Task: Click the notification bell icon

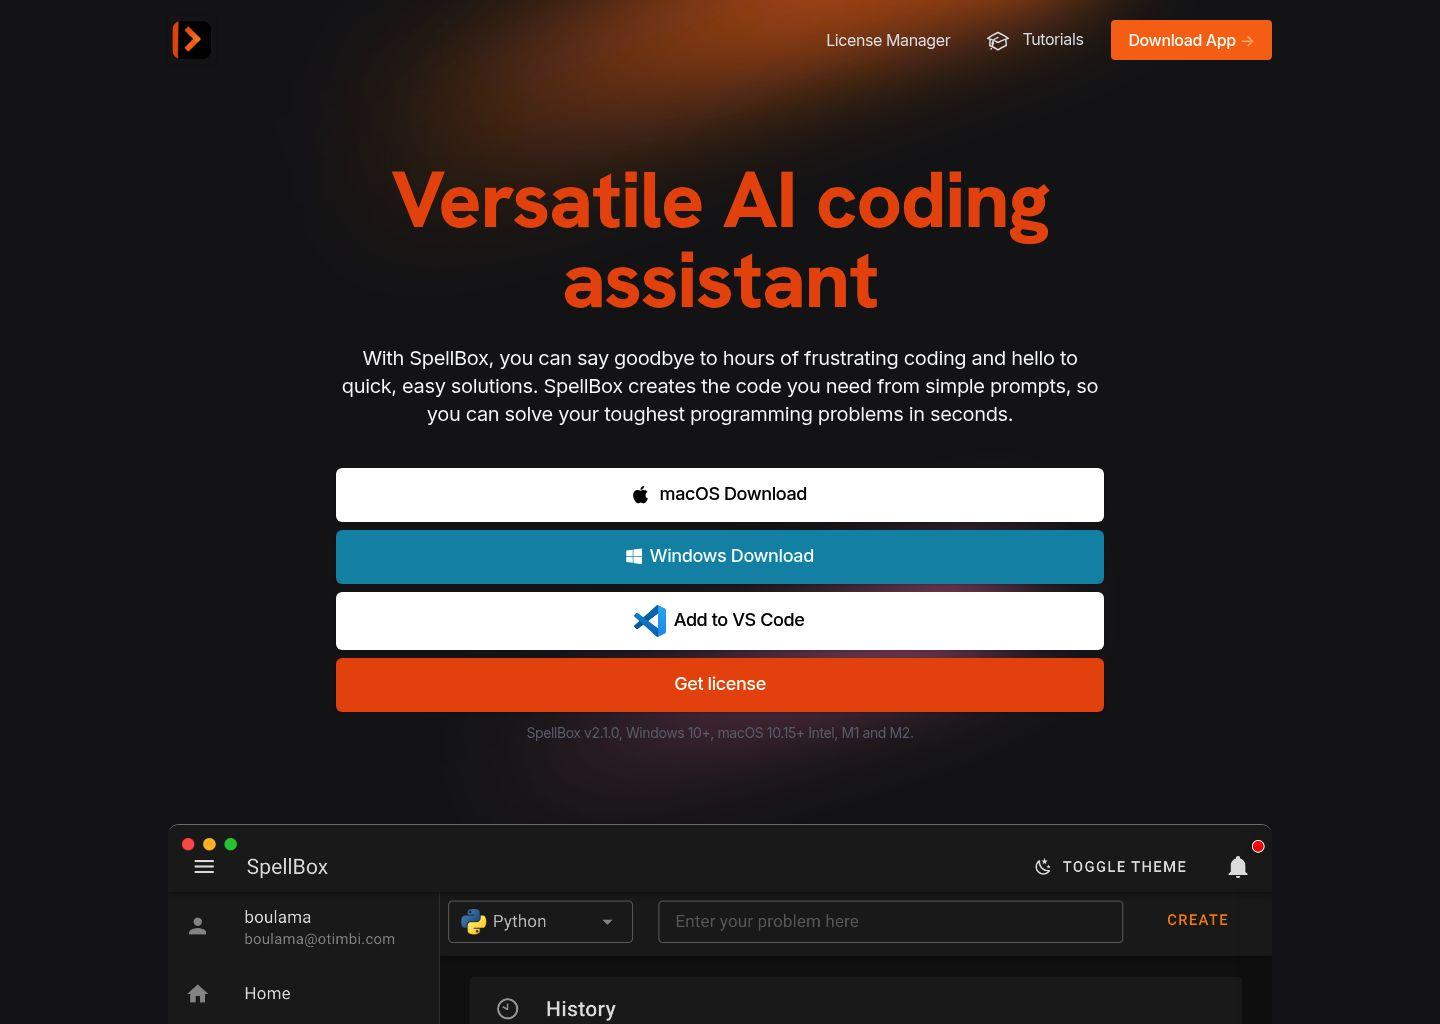Action: point(1237,867)
